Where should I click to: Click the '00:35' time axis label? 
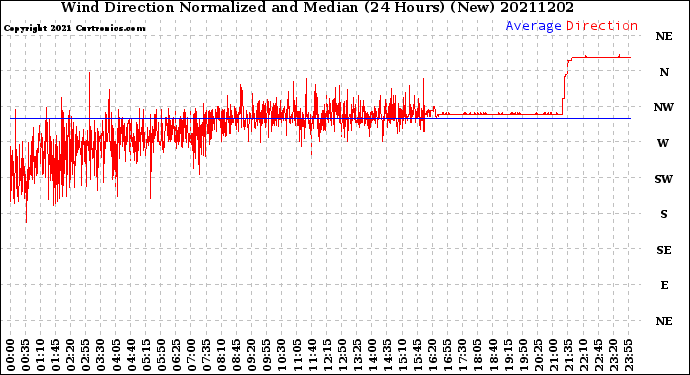[x=26, y=355]
